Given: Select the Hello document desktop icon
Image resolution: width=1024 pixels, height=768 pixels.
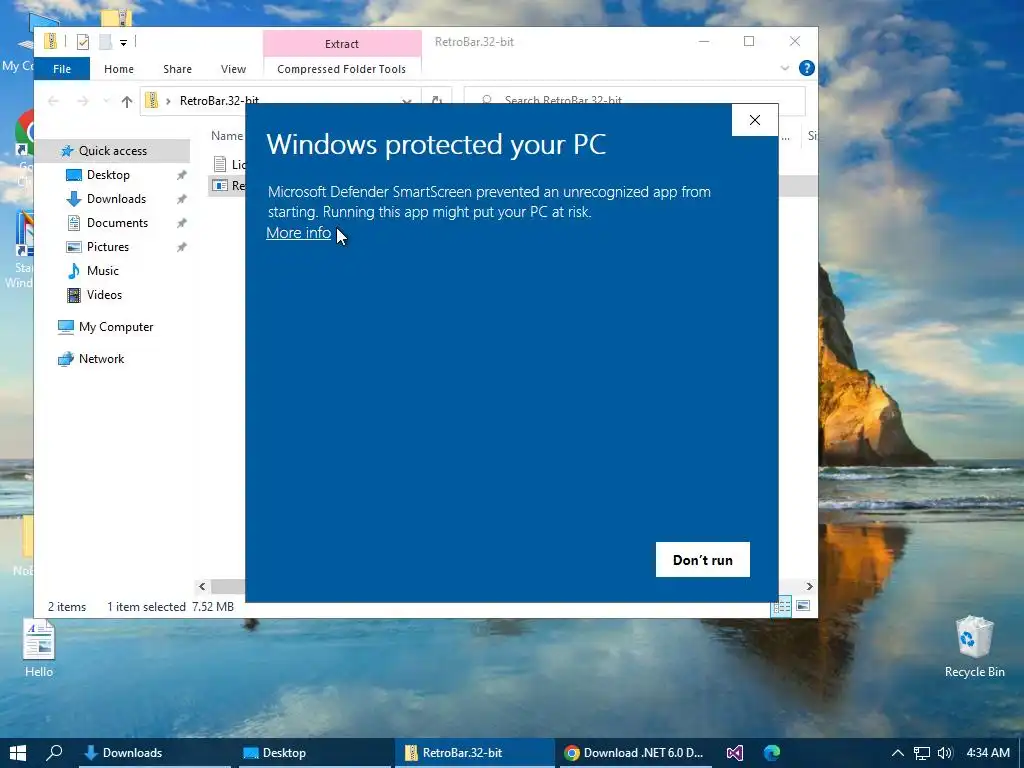Looking at the screenshot, I should point(39,648).
